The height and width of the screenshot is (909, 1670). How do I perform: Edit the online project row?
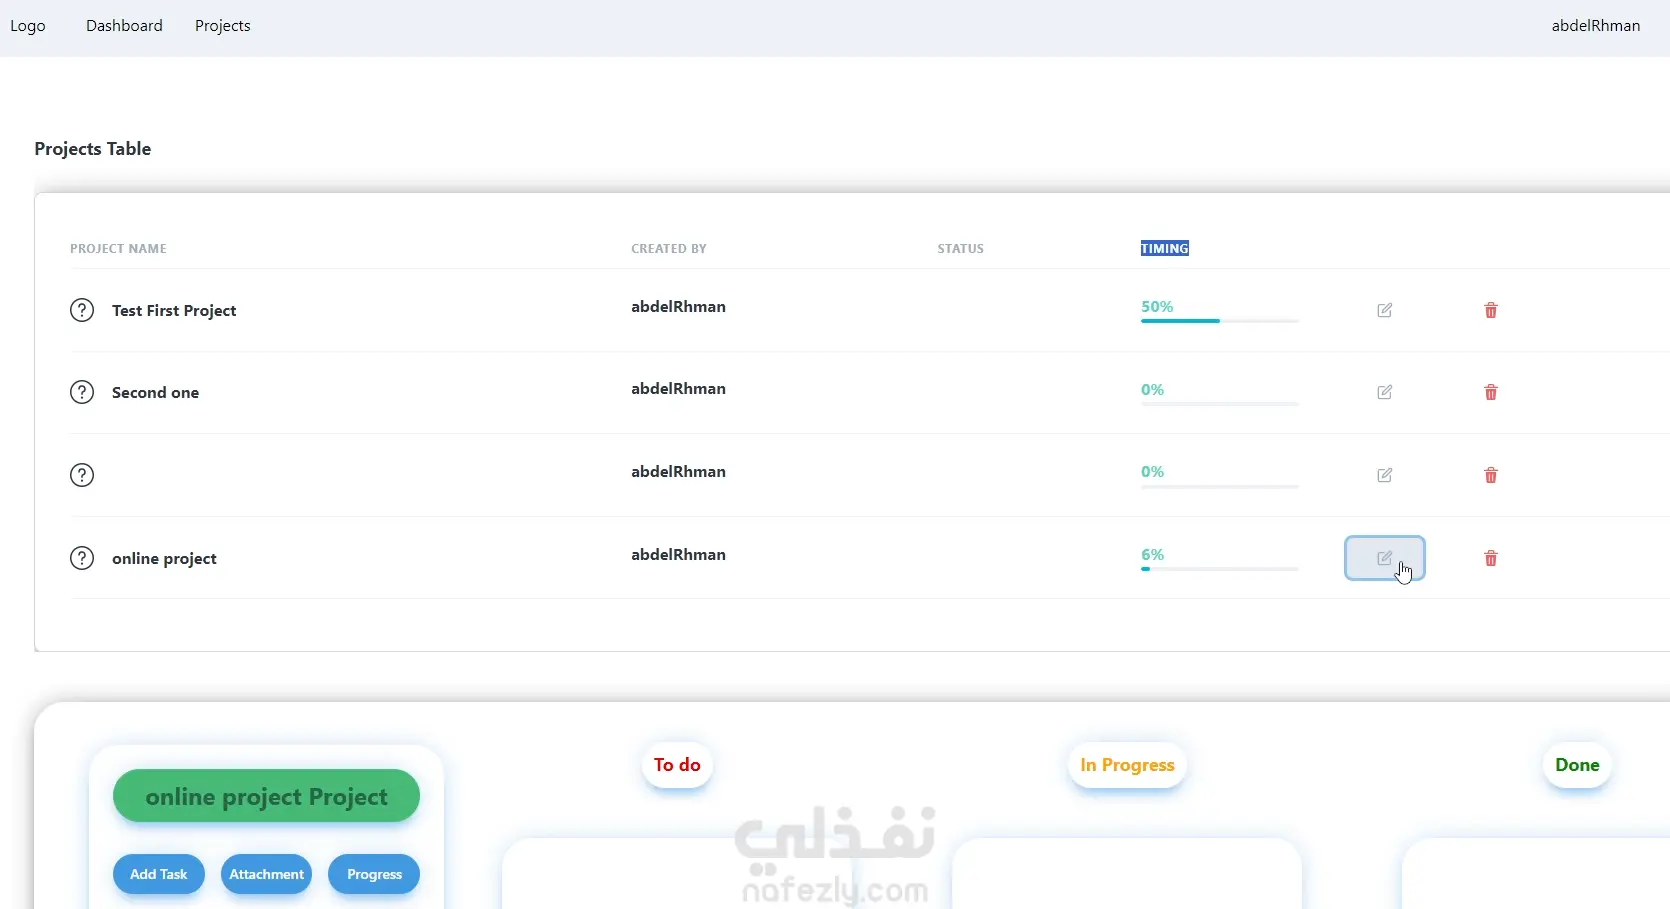tap(1385, 558)
